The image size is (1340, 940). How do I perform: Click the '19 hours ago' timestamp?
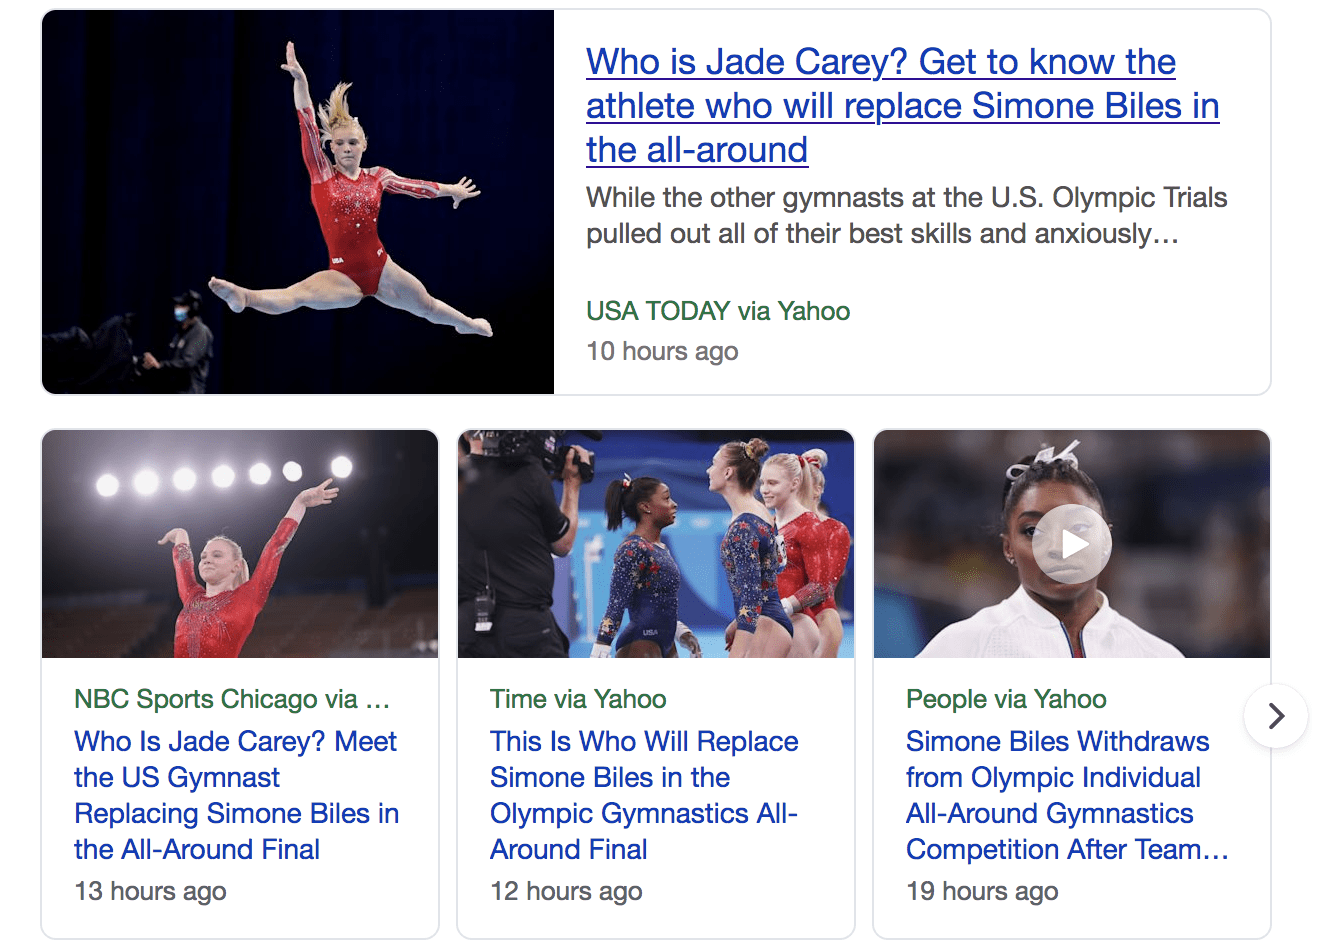coord(982,891)
